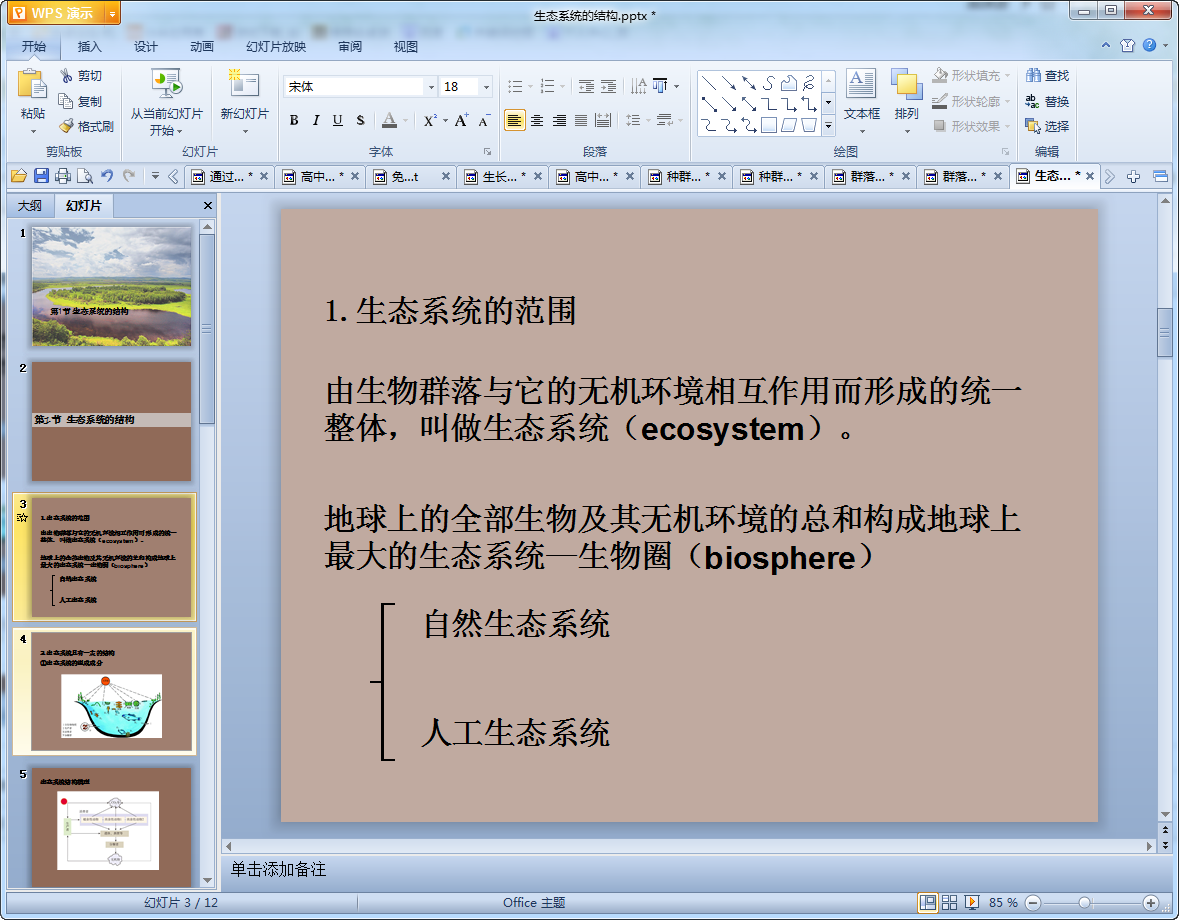Click the open folder icon in quick toolbar
The height and width of the screenshot is (920, 1179).
click(x=19, y=176)
